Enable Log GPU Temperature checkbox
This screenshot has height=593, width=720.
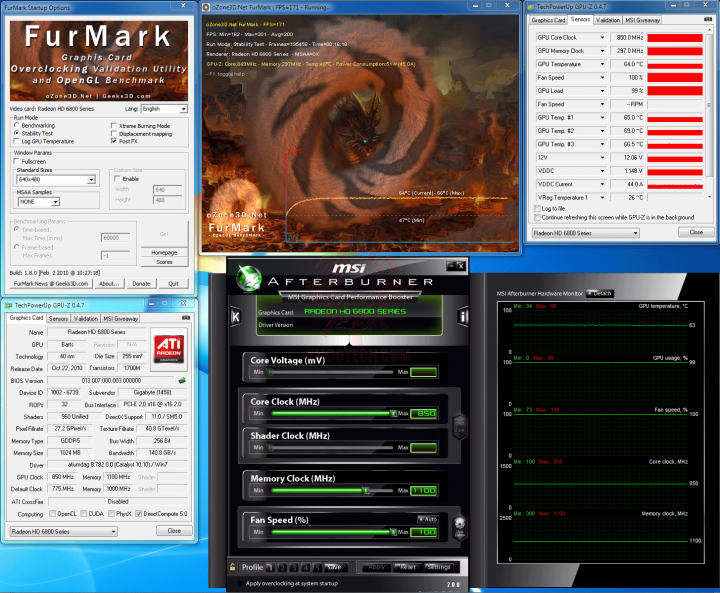pyautogui.click(x=17, y=141)
